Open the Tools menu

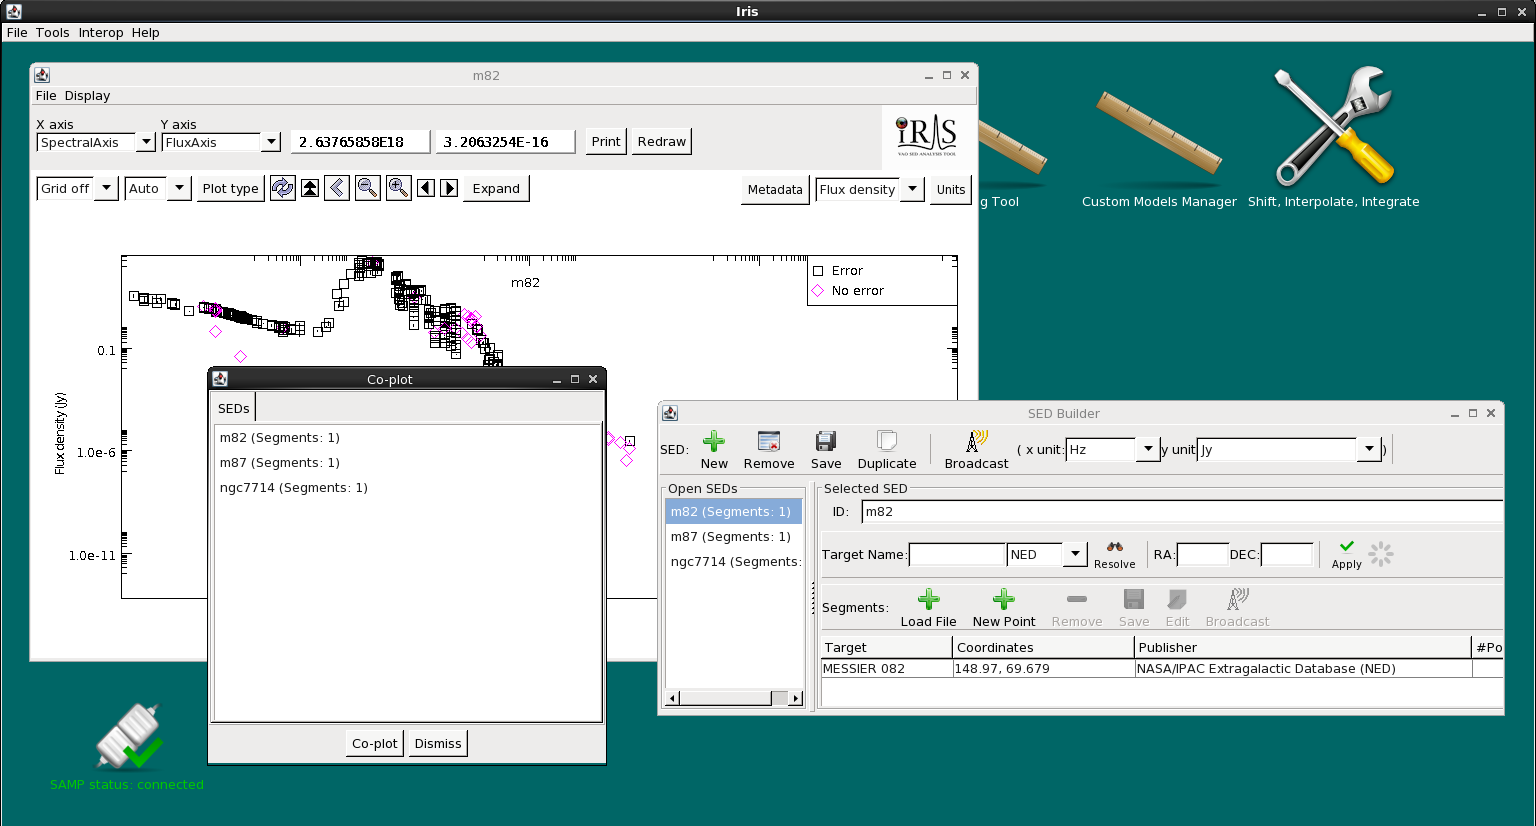53,32
